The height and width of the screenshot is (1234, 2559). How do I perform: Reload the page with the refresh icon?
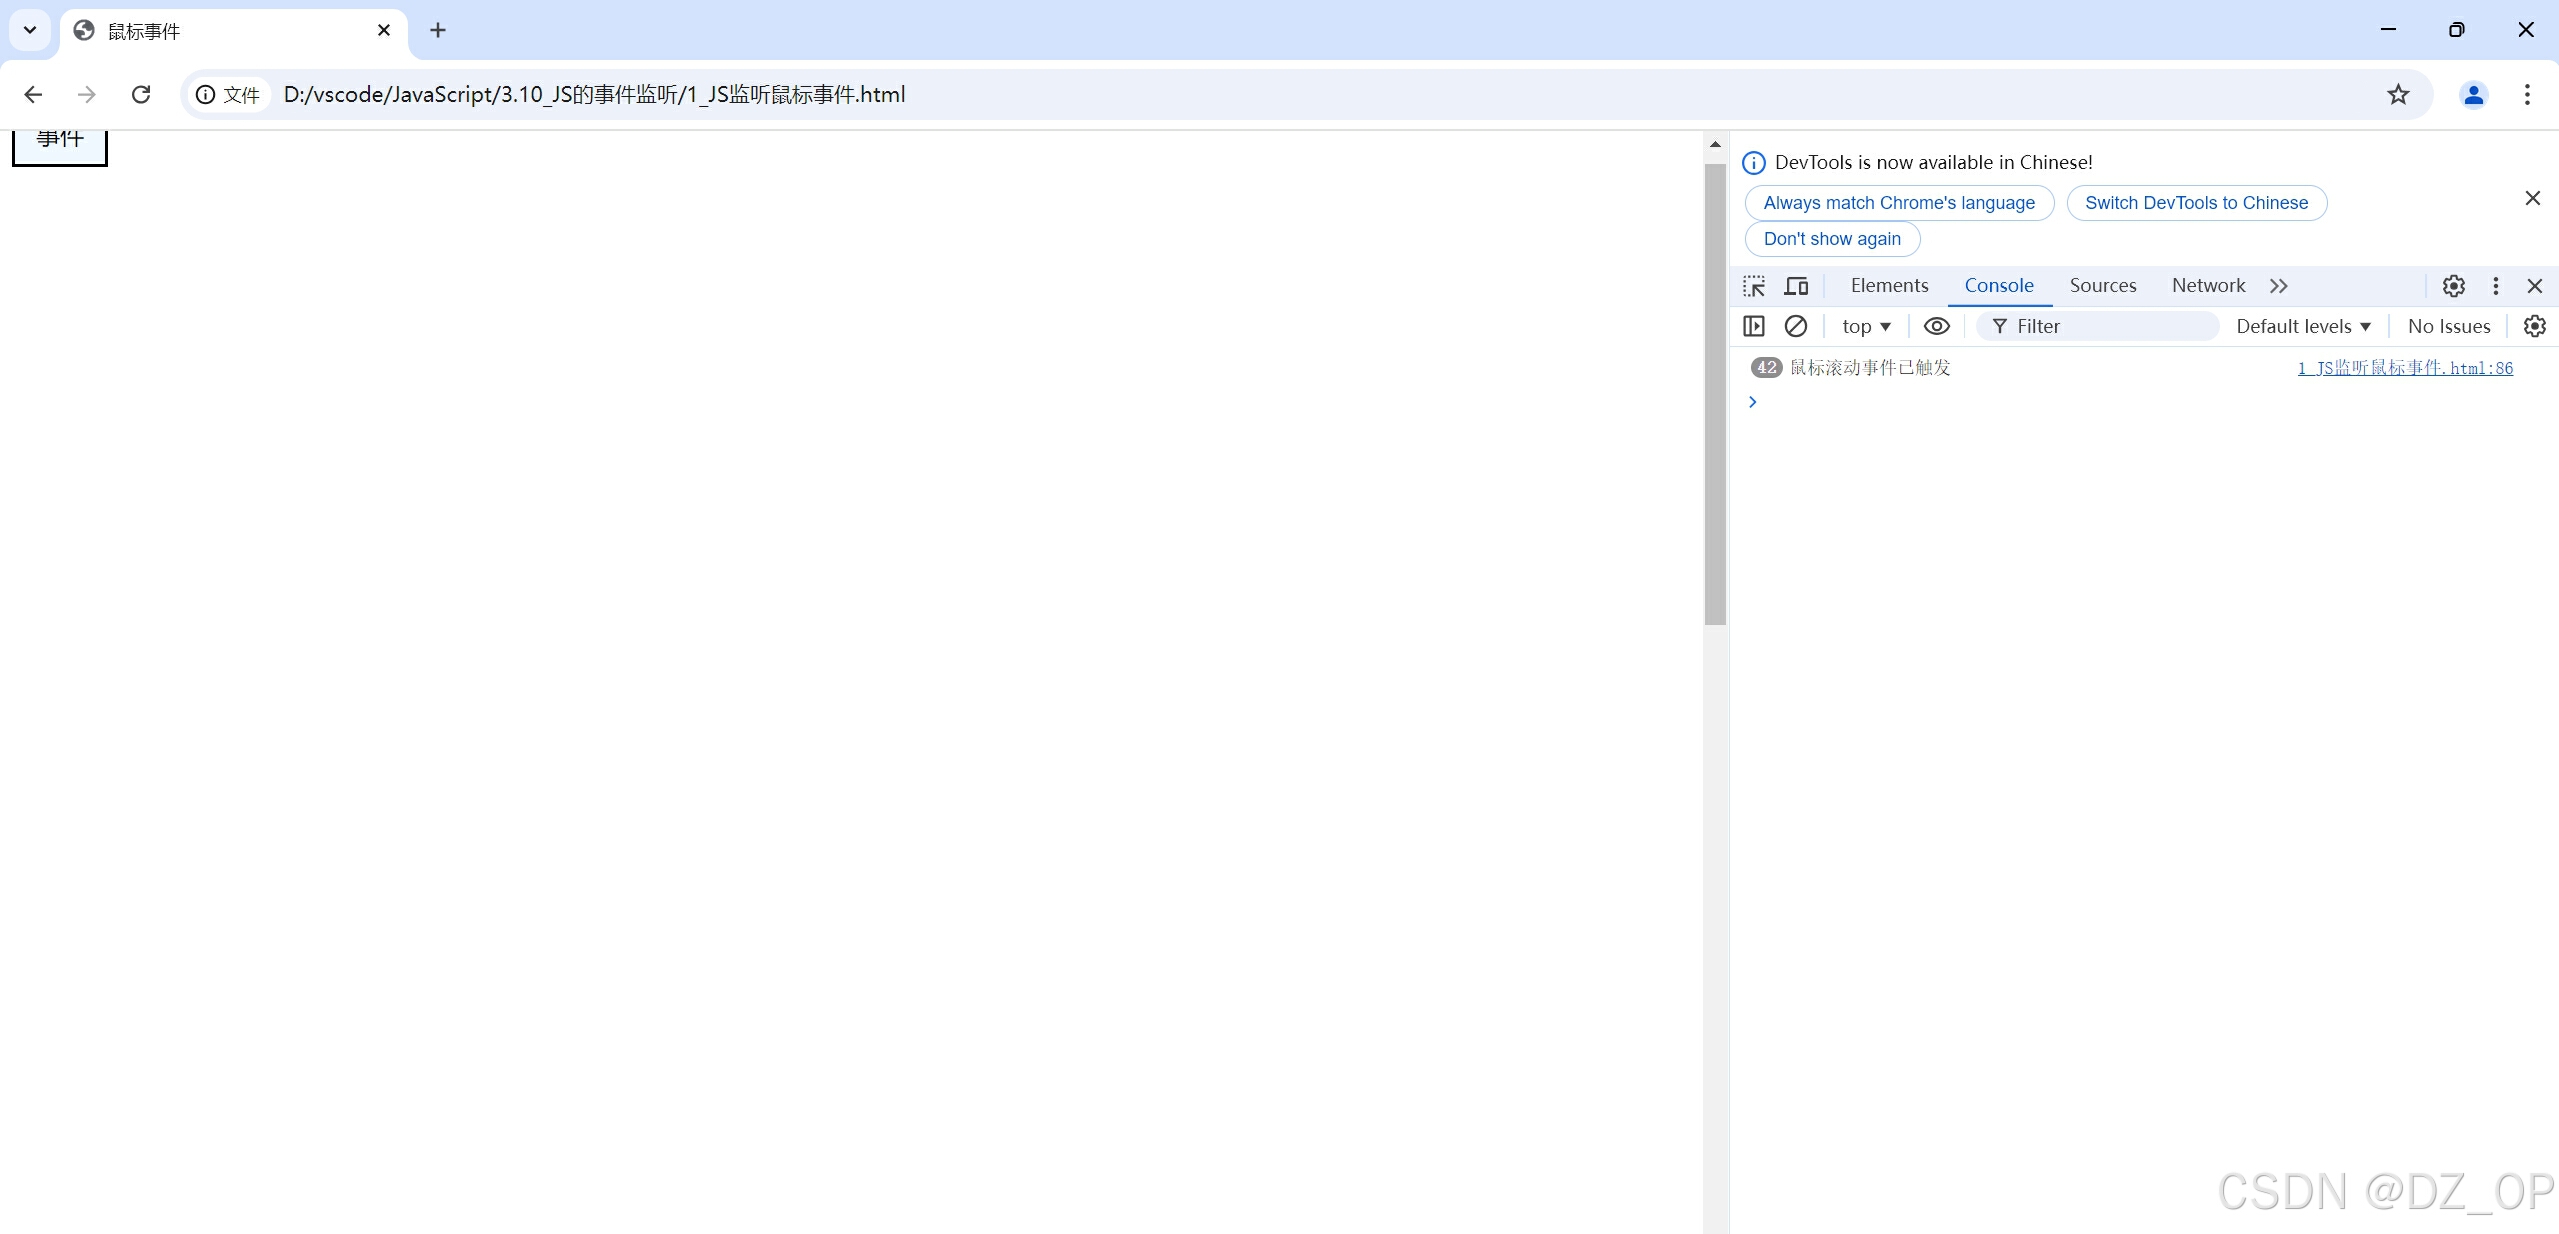tap(141, 94)
